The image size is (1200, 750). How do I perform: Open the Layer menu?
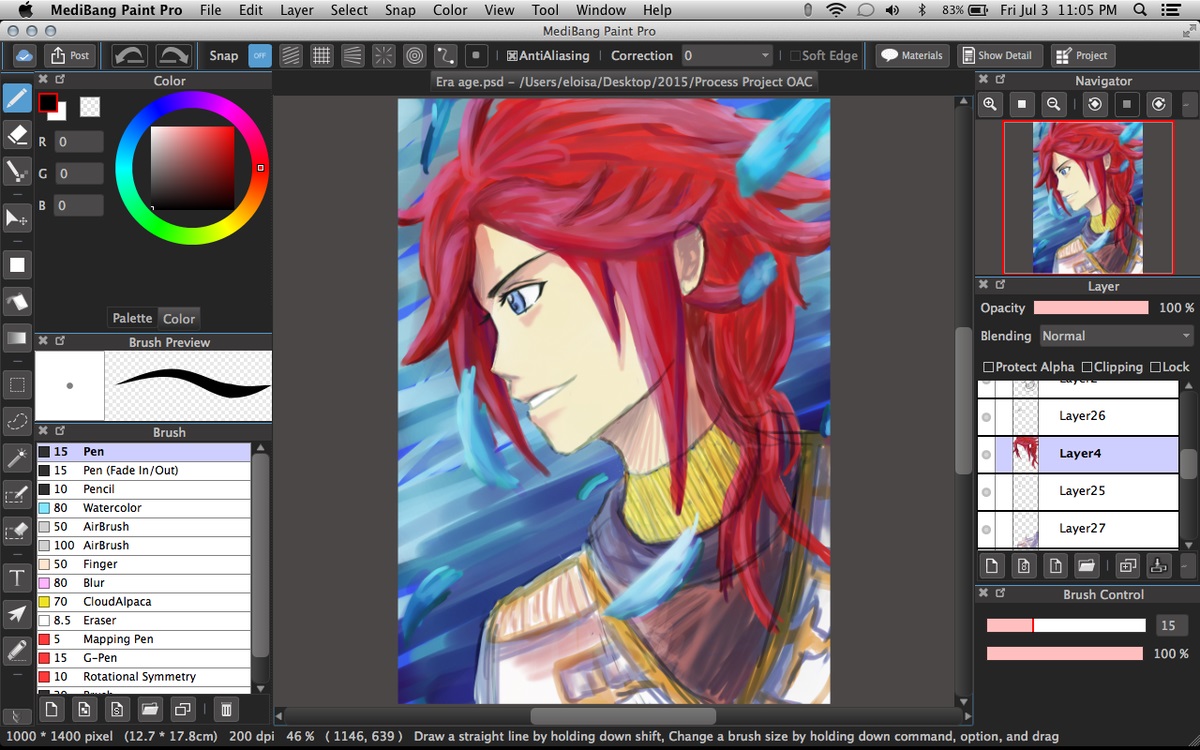click(297, 10)
